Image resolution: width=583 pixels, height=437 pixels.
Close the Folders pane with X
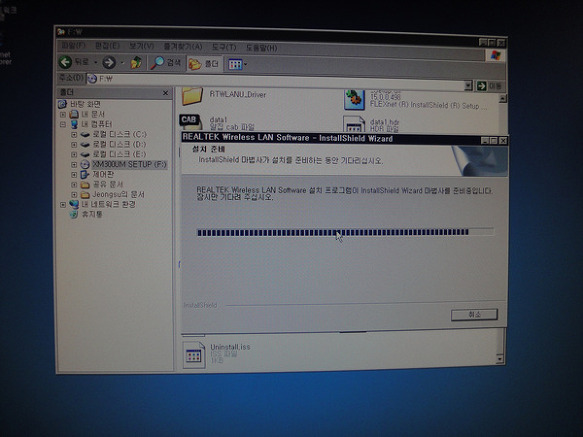(x=165, y=93)
